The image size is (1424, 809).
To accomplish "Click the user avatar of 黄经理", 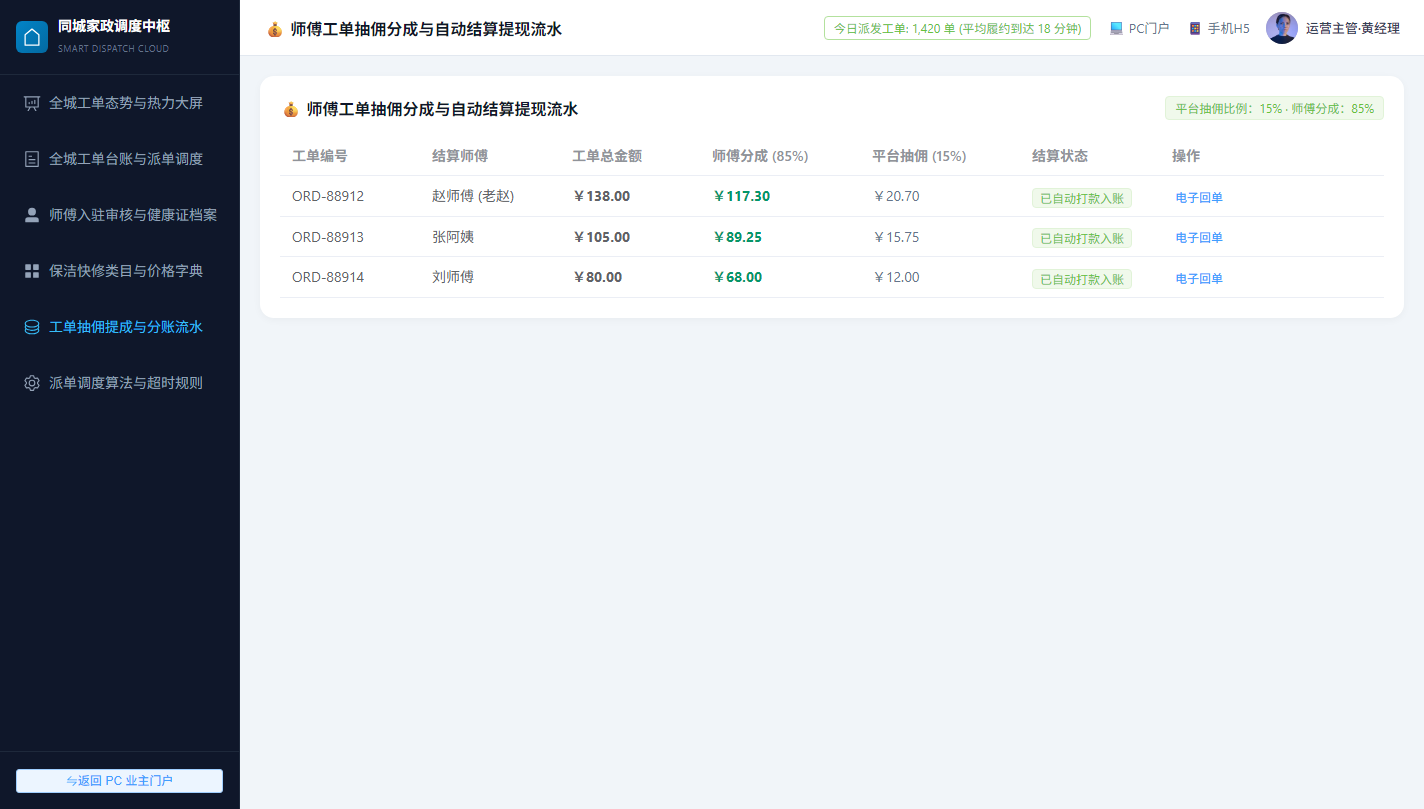I will pyautogui.click(x=1282, y=28).
